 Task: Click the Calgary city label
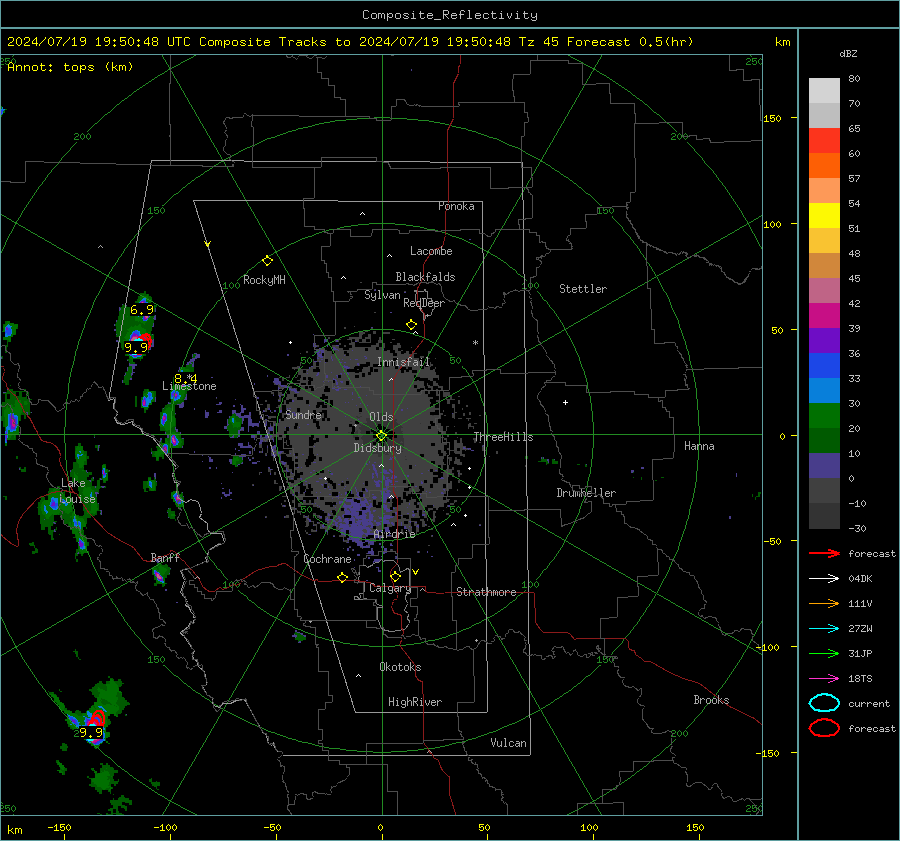pyautogui.click(x=390, y=588)
